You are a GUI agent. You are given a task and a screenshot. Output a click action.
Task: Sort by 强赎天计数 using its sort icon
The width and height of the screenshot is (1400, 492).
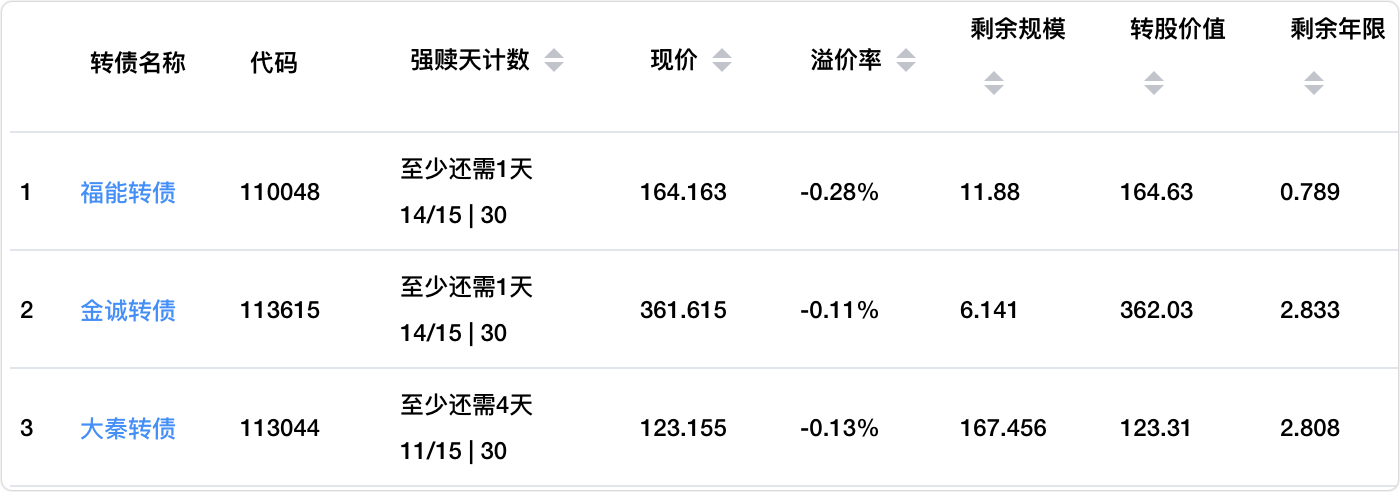tap(554, 61)
